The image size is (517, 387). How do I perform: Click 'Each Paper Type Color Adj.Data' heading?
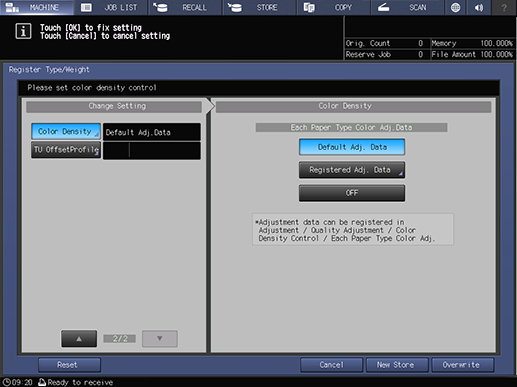coord(351,128)
